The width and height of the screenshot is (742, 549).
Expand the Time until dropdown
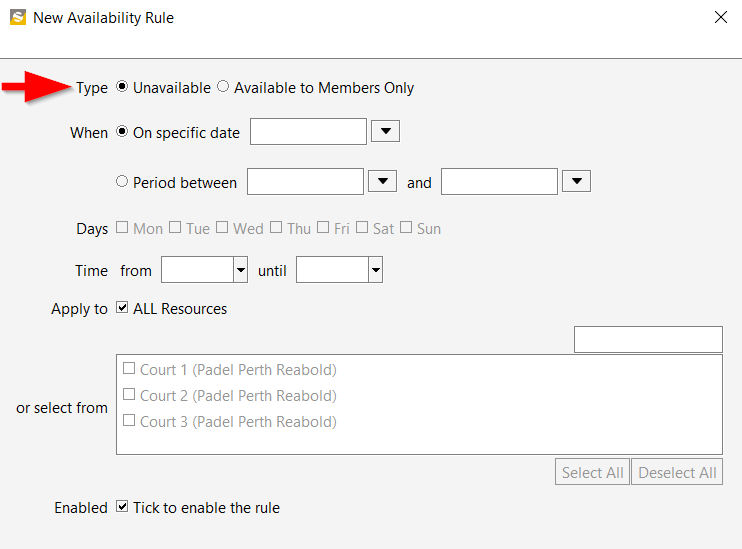click(376, 270)
